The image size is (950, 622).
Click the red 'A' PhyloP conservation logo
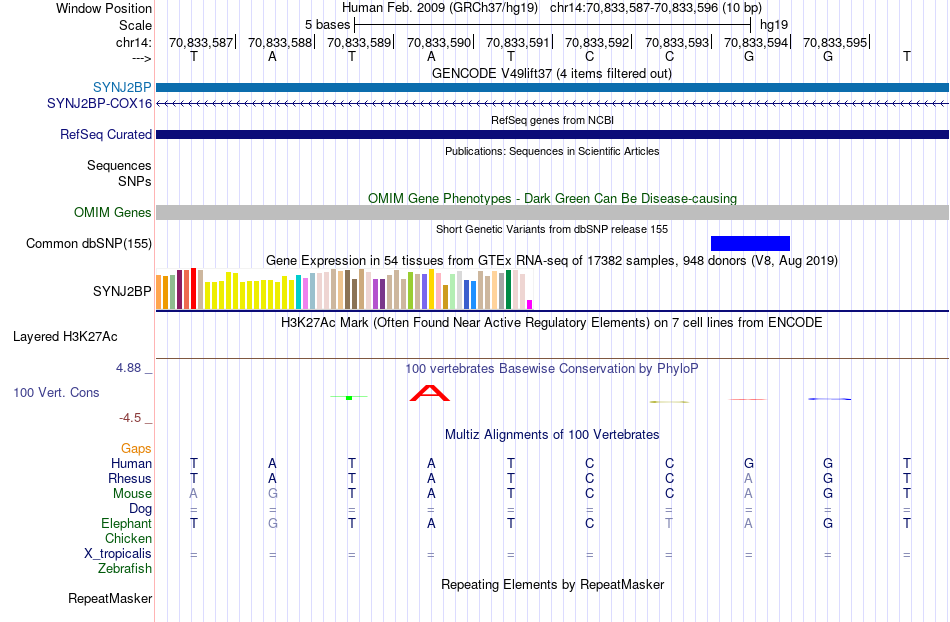click(x=430, y=393)
